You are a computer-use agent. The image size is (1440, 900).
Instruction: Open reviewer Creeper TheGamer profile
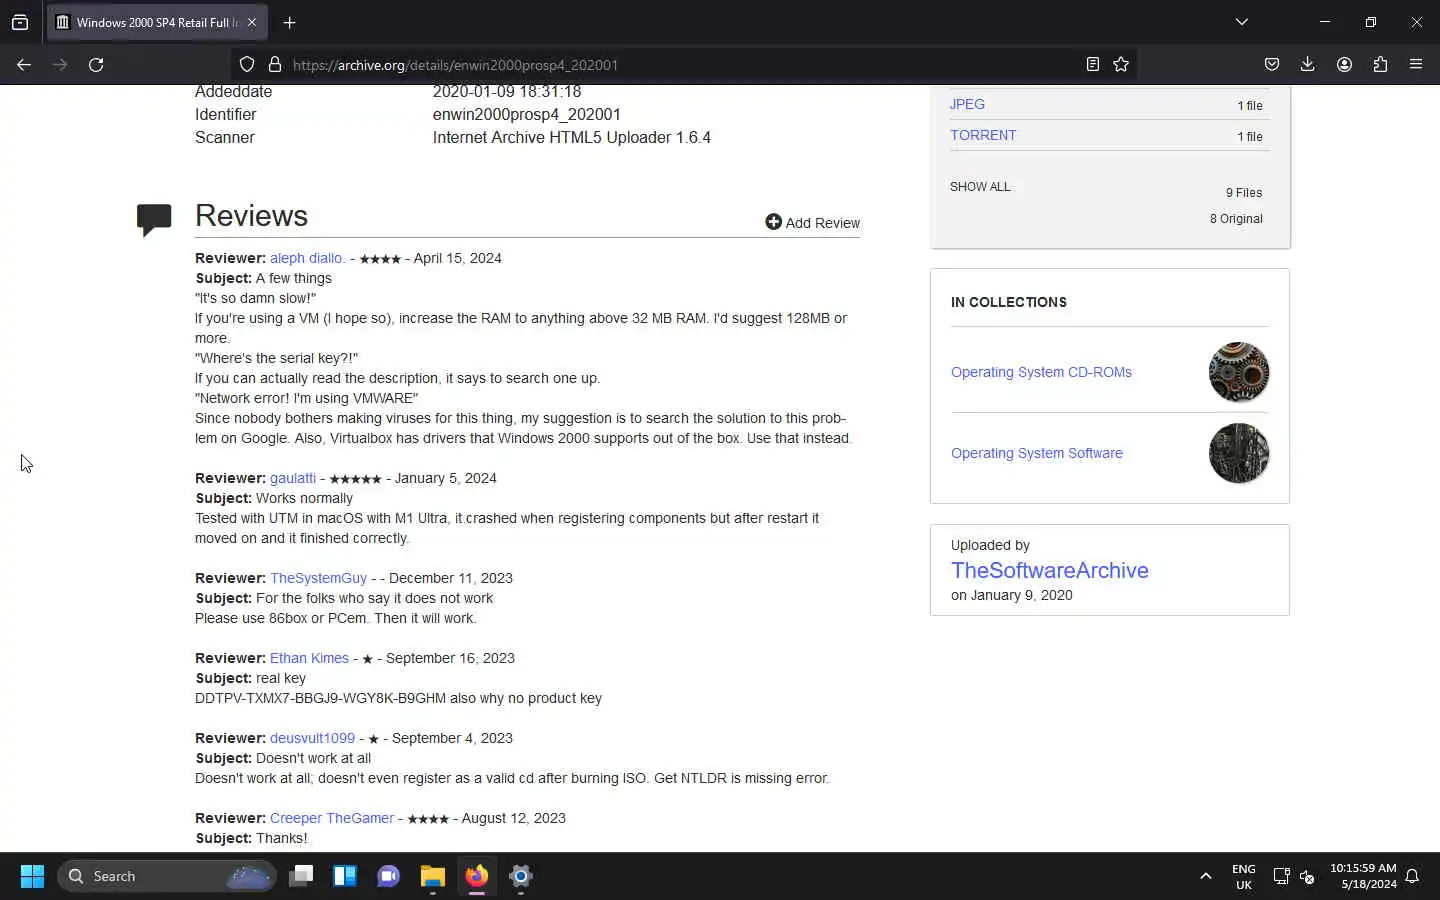(x=332, y=818)
